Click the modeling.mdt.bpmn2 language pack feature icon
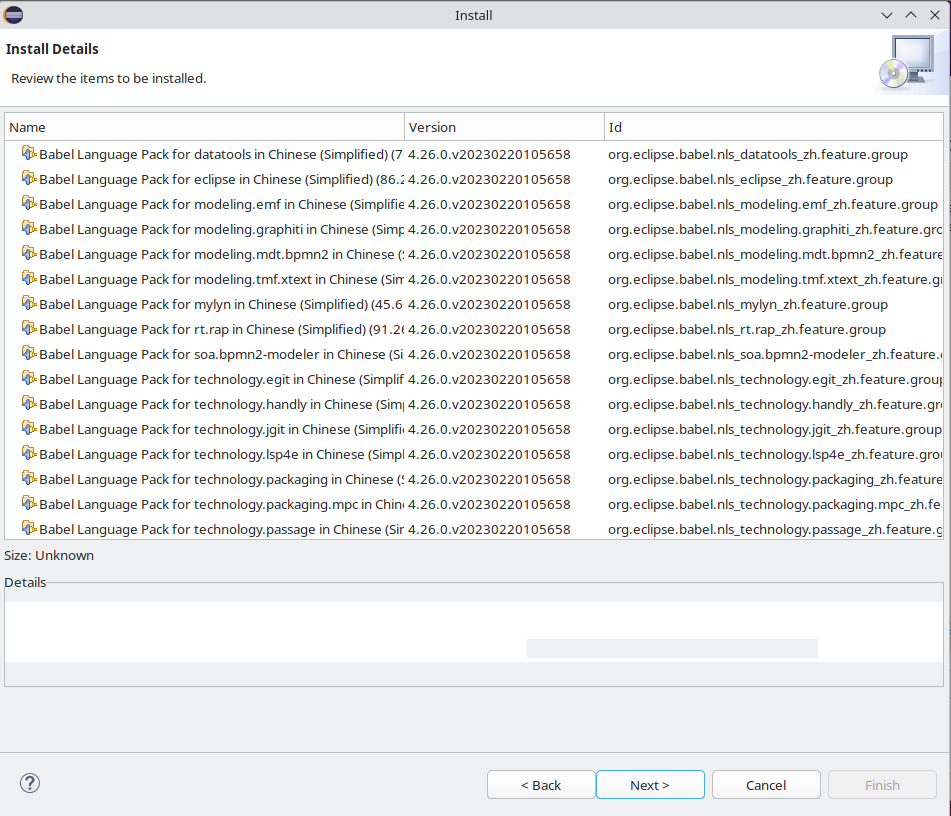This screenshot has width=951, height=816. point(29,252)
